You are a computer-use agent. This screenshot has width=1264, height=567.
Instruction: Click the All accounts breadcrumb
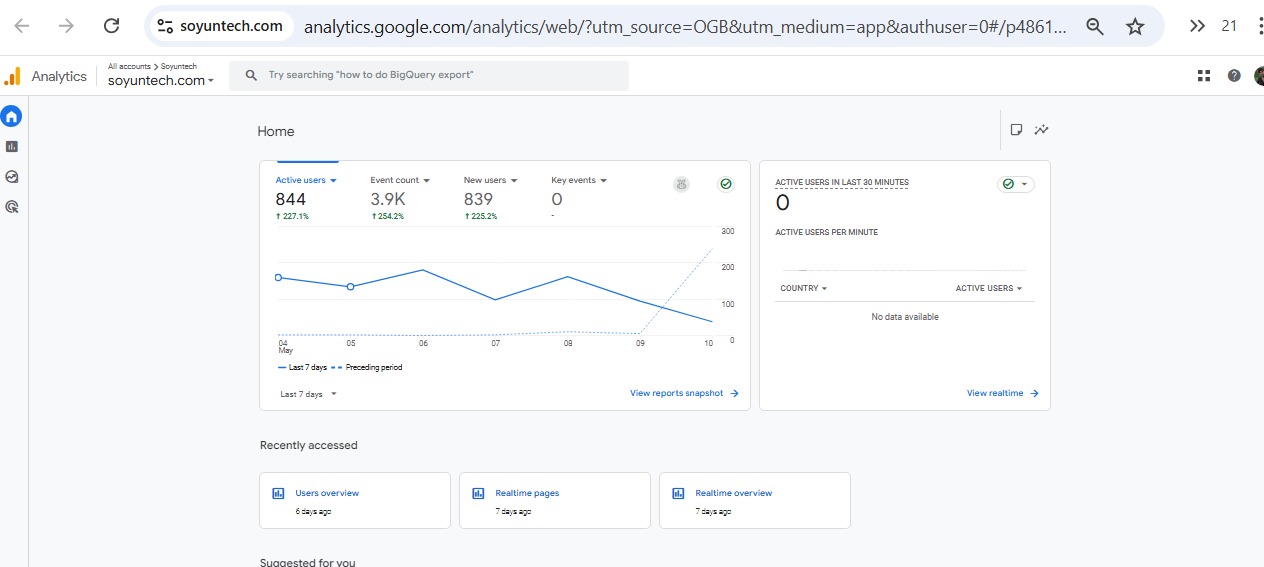[129, 66]
